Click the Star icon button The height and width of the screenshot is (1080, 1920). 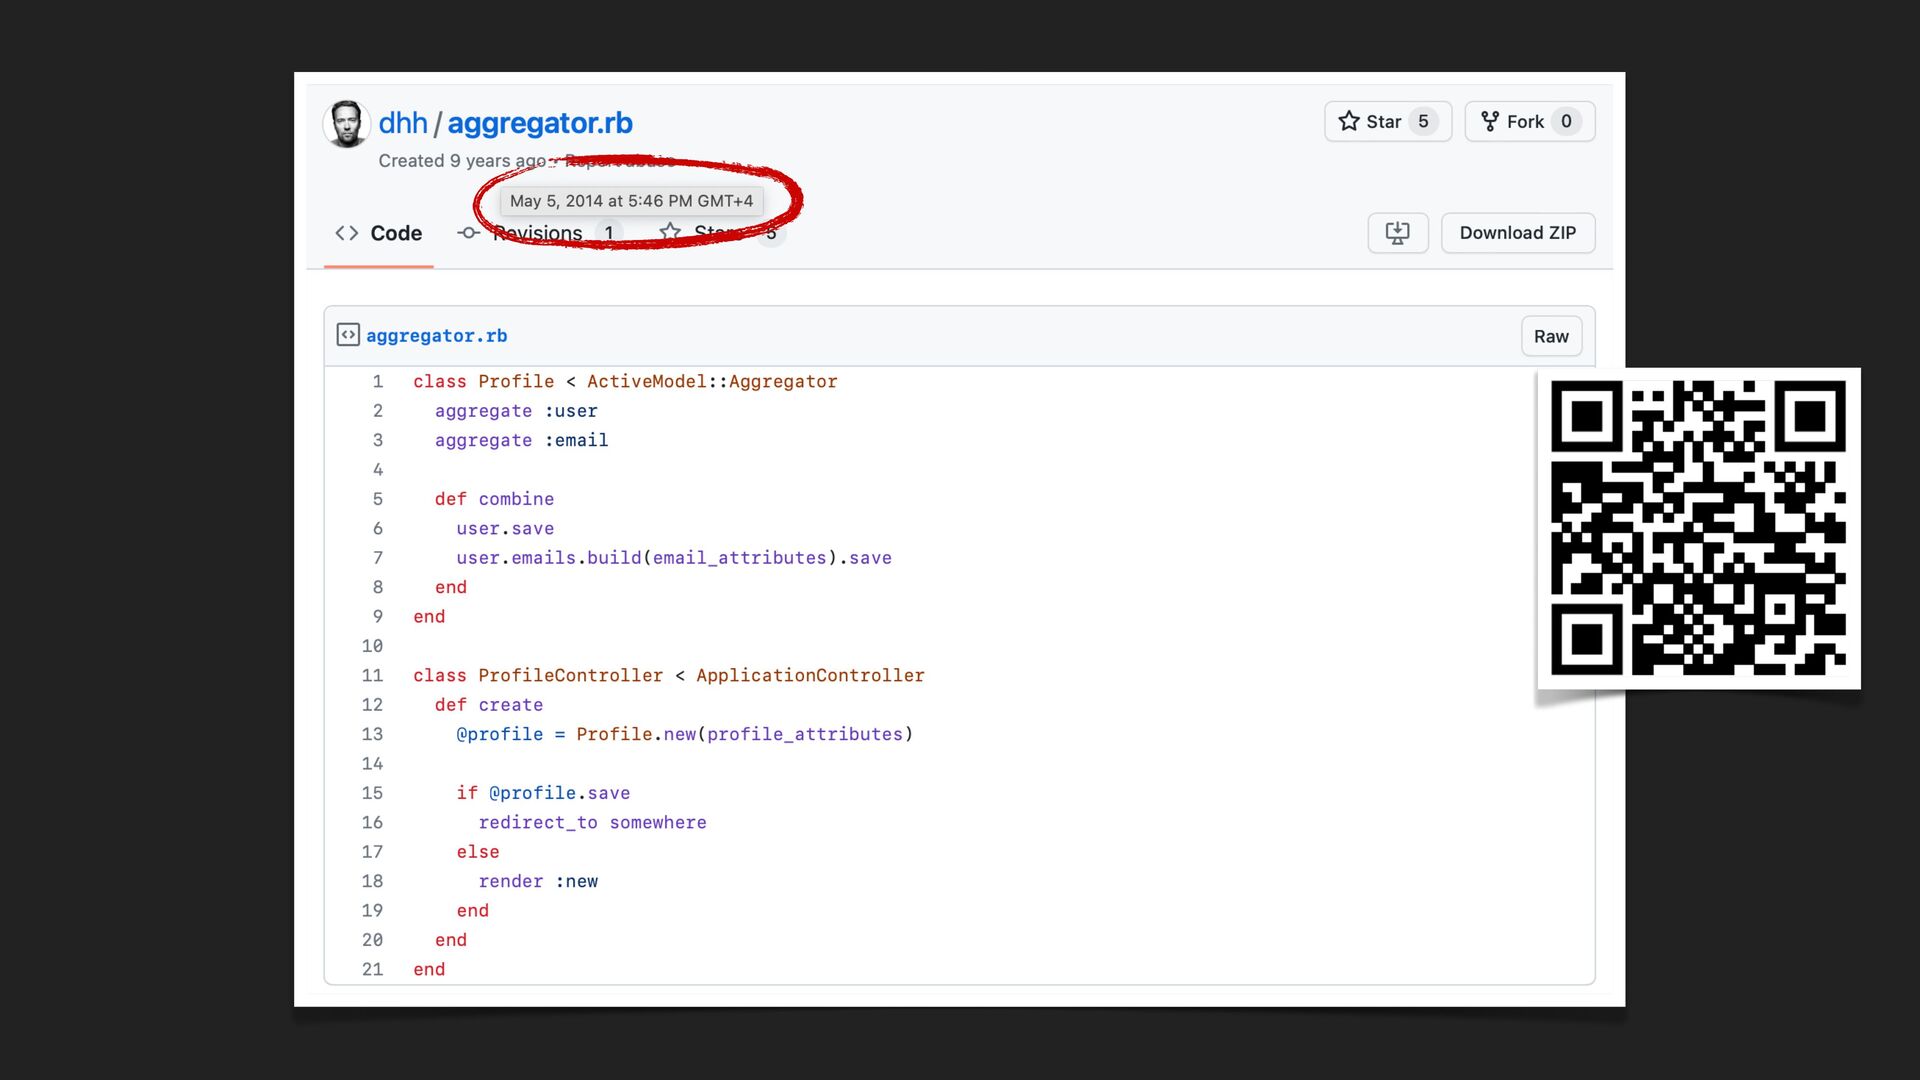1349,121
